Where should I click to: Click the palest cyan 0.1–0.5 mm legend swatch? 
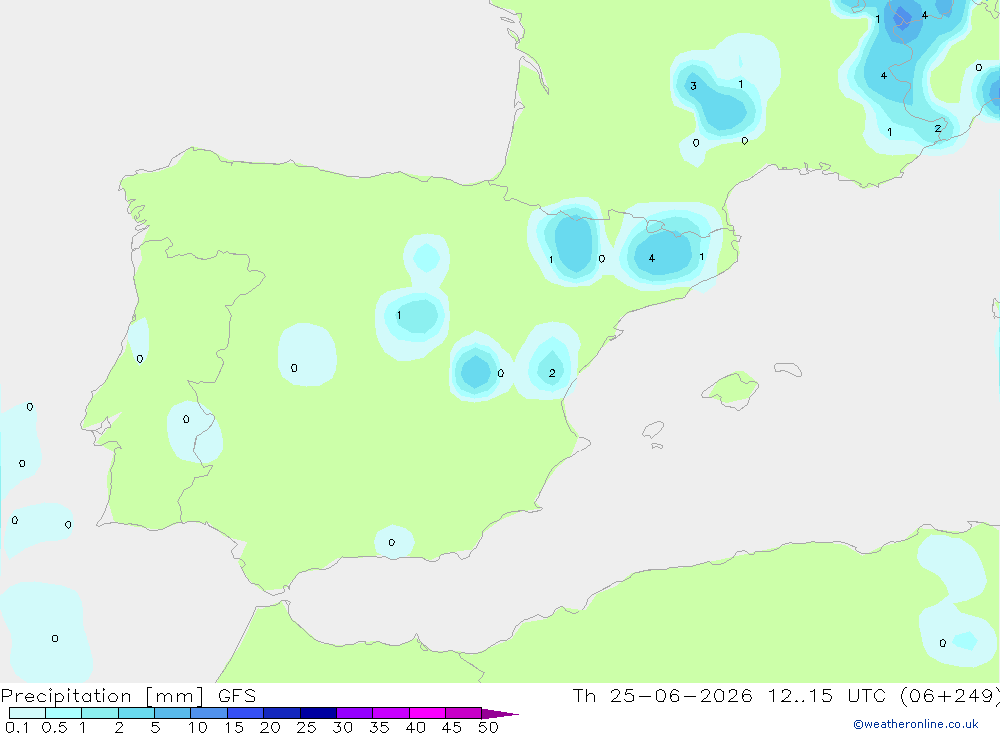coord(27,713)
